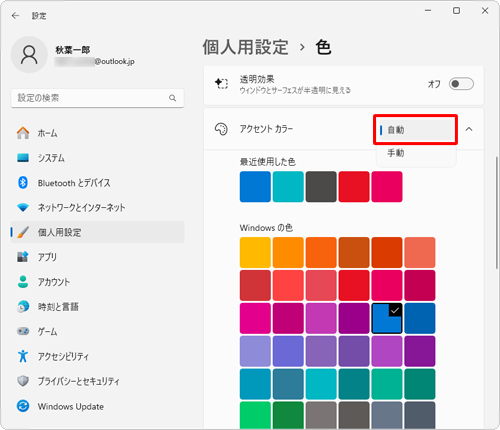
Task: Pick the yellow gold Windows color swatch
Action: point(255,252)
